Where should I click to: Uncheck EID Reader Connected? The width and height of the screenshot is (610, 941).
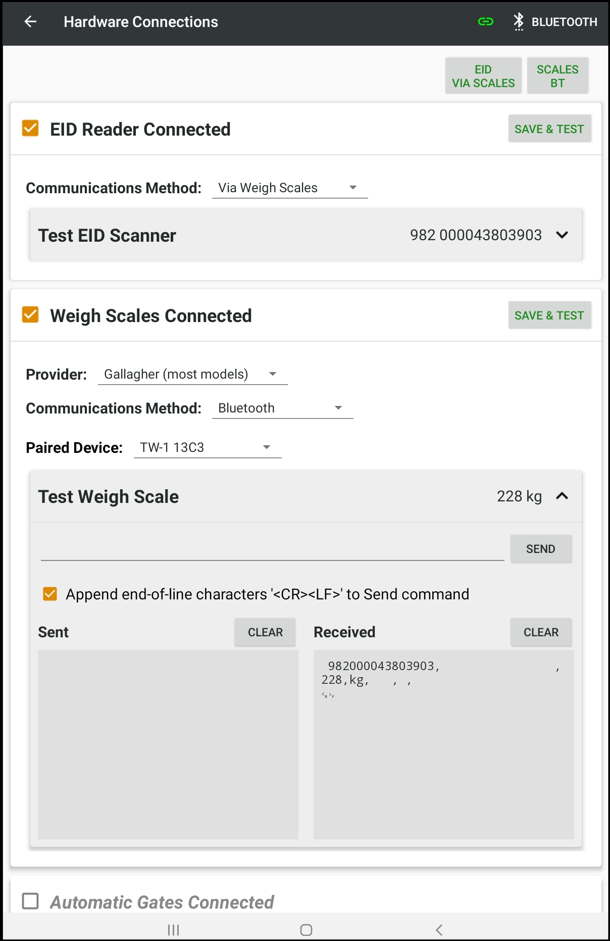28,129
